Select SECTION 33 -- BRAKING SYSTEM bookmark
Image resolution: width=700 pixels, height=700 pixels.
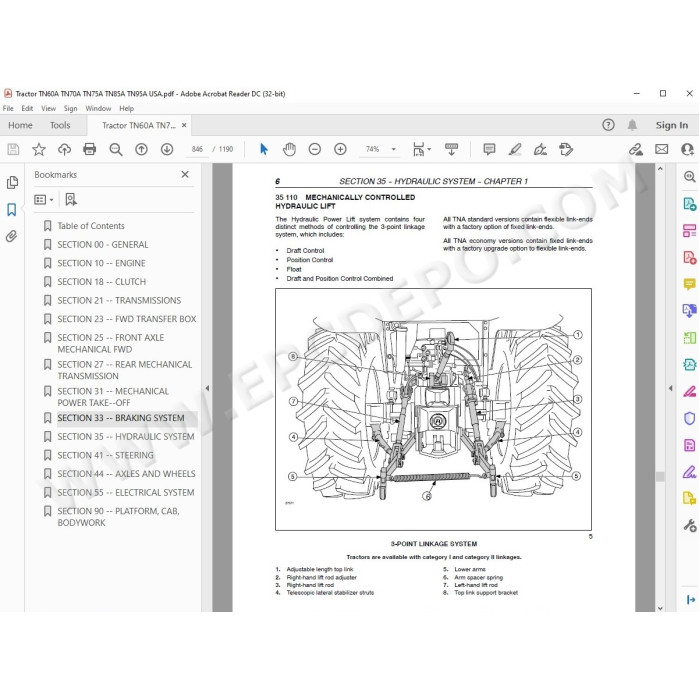121,418
